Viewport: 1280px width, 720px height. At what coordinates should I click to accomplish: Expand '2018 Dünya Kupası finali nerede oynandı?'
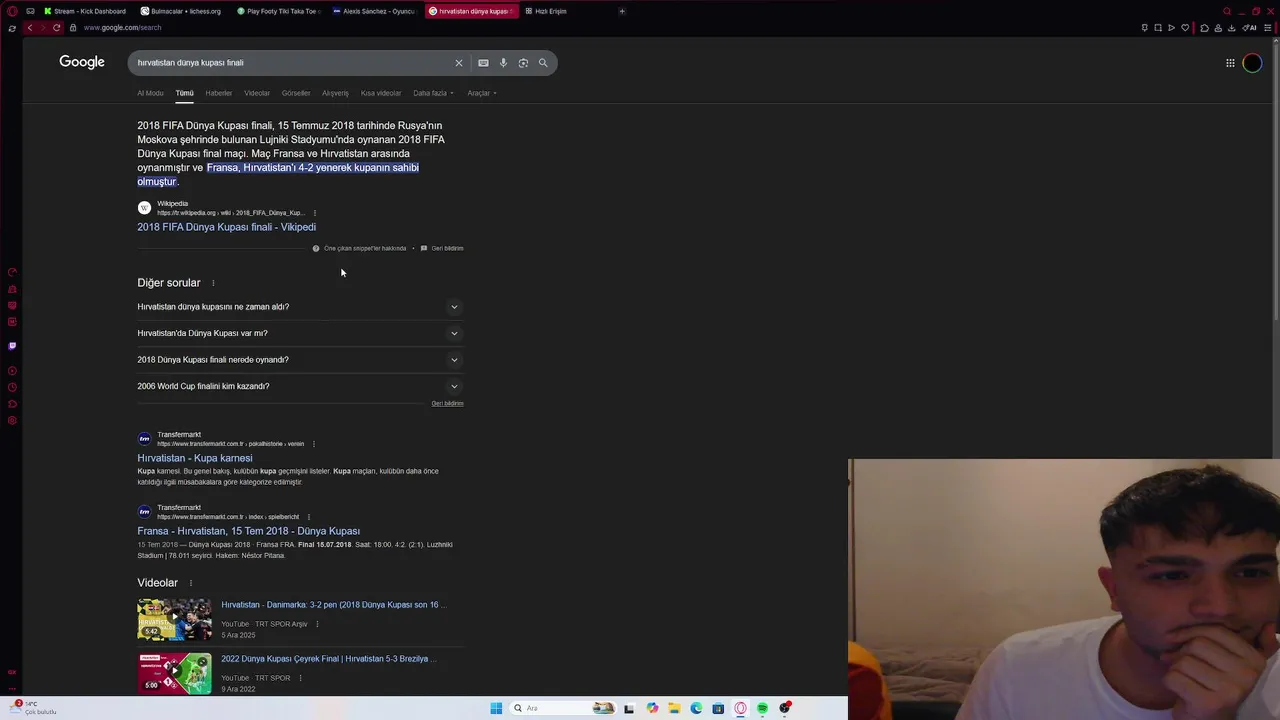tap(300, 360)
